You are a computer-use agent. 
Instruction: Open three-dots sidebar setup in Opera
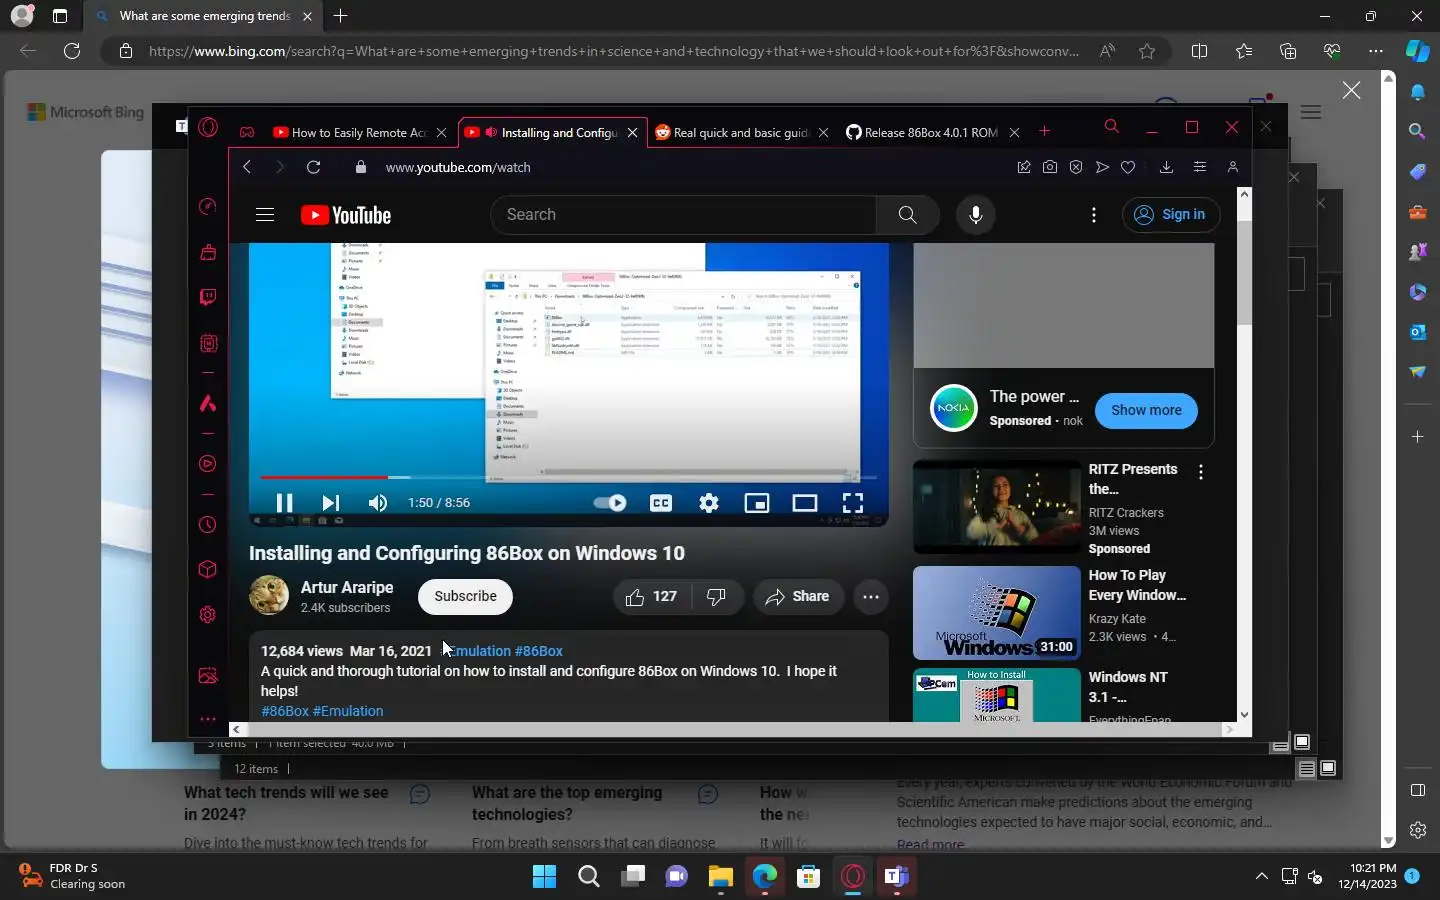(208, 718)
